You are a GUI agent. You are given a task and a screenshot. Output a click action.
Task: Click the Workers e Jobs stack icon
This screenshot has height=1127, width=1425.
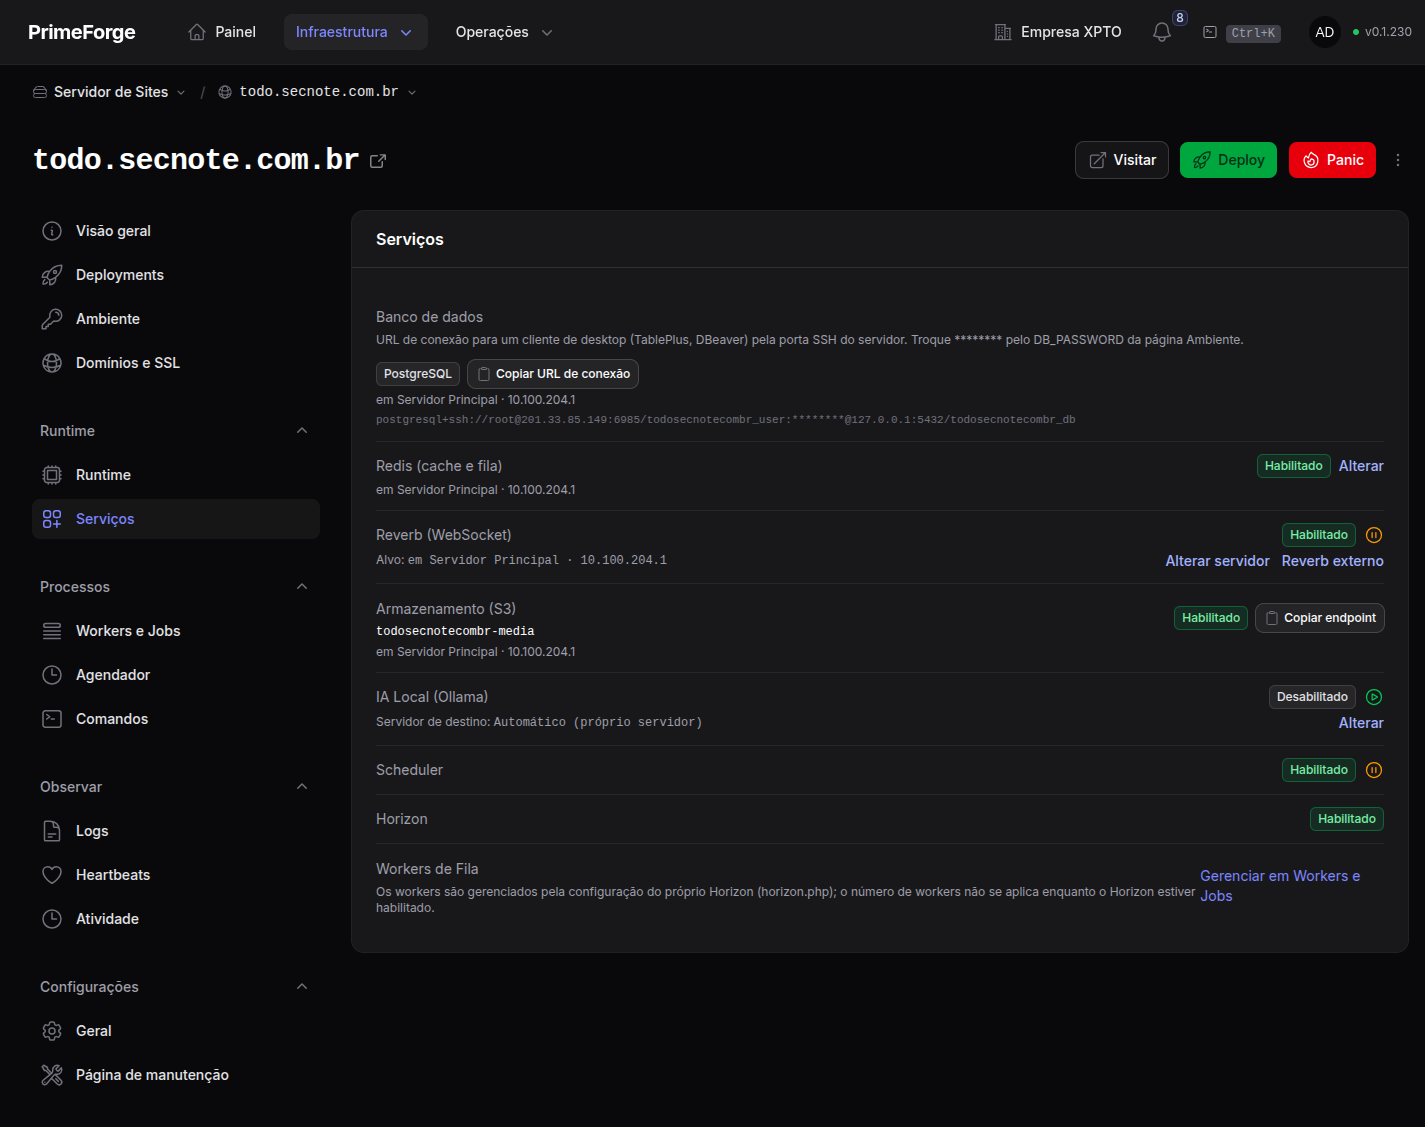coord(52,631)
